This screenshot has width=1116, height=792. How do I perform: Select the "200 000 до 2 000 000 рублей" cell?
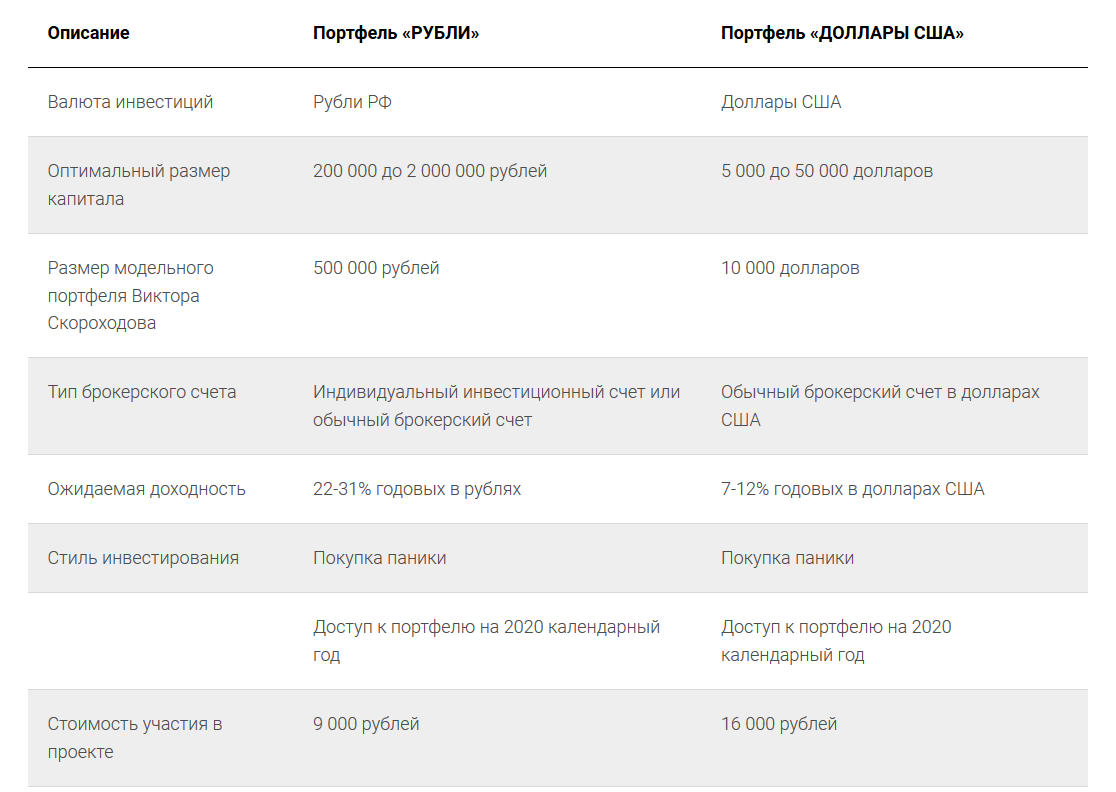click(x=430, y=171)
